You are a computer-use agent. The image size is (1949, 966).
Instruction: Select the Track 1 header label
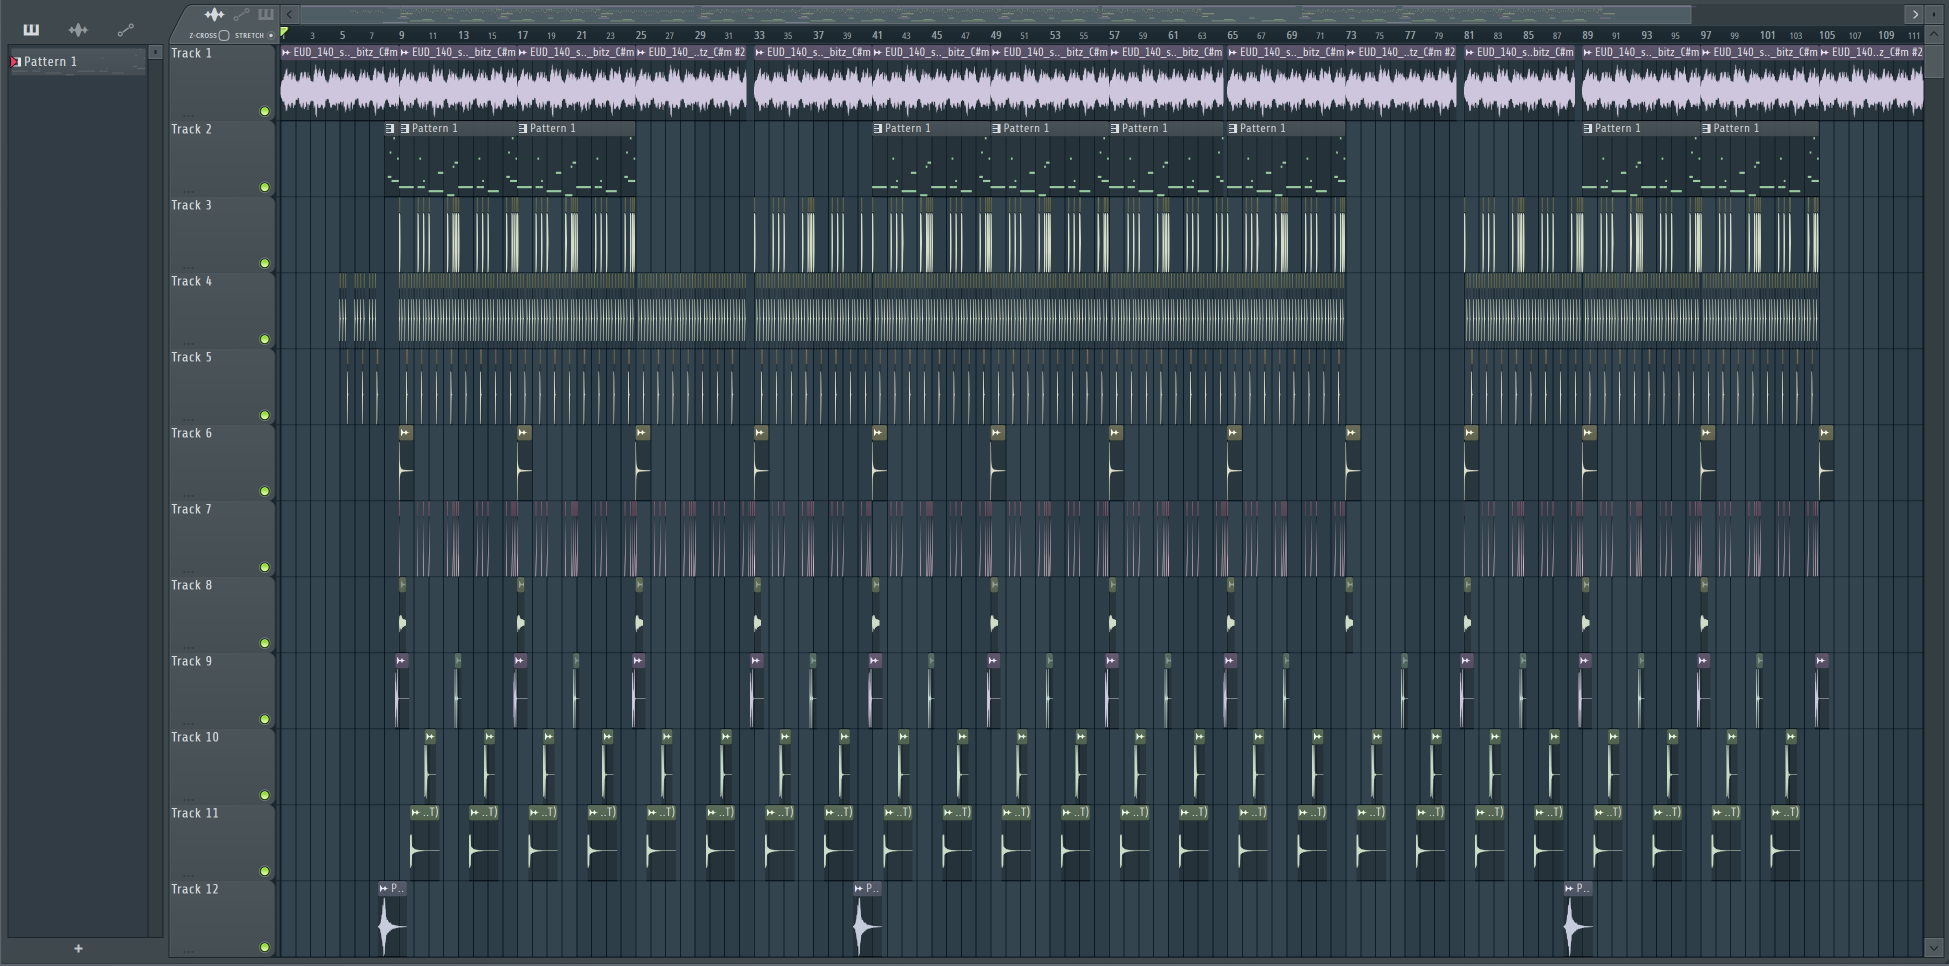pyautogui.click(x=191, y=53)
